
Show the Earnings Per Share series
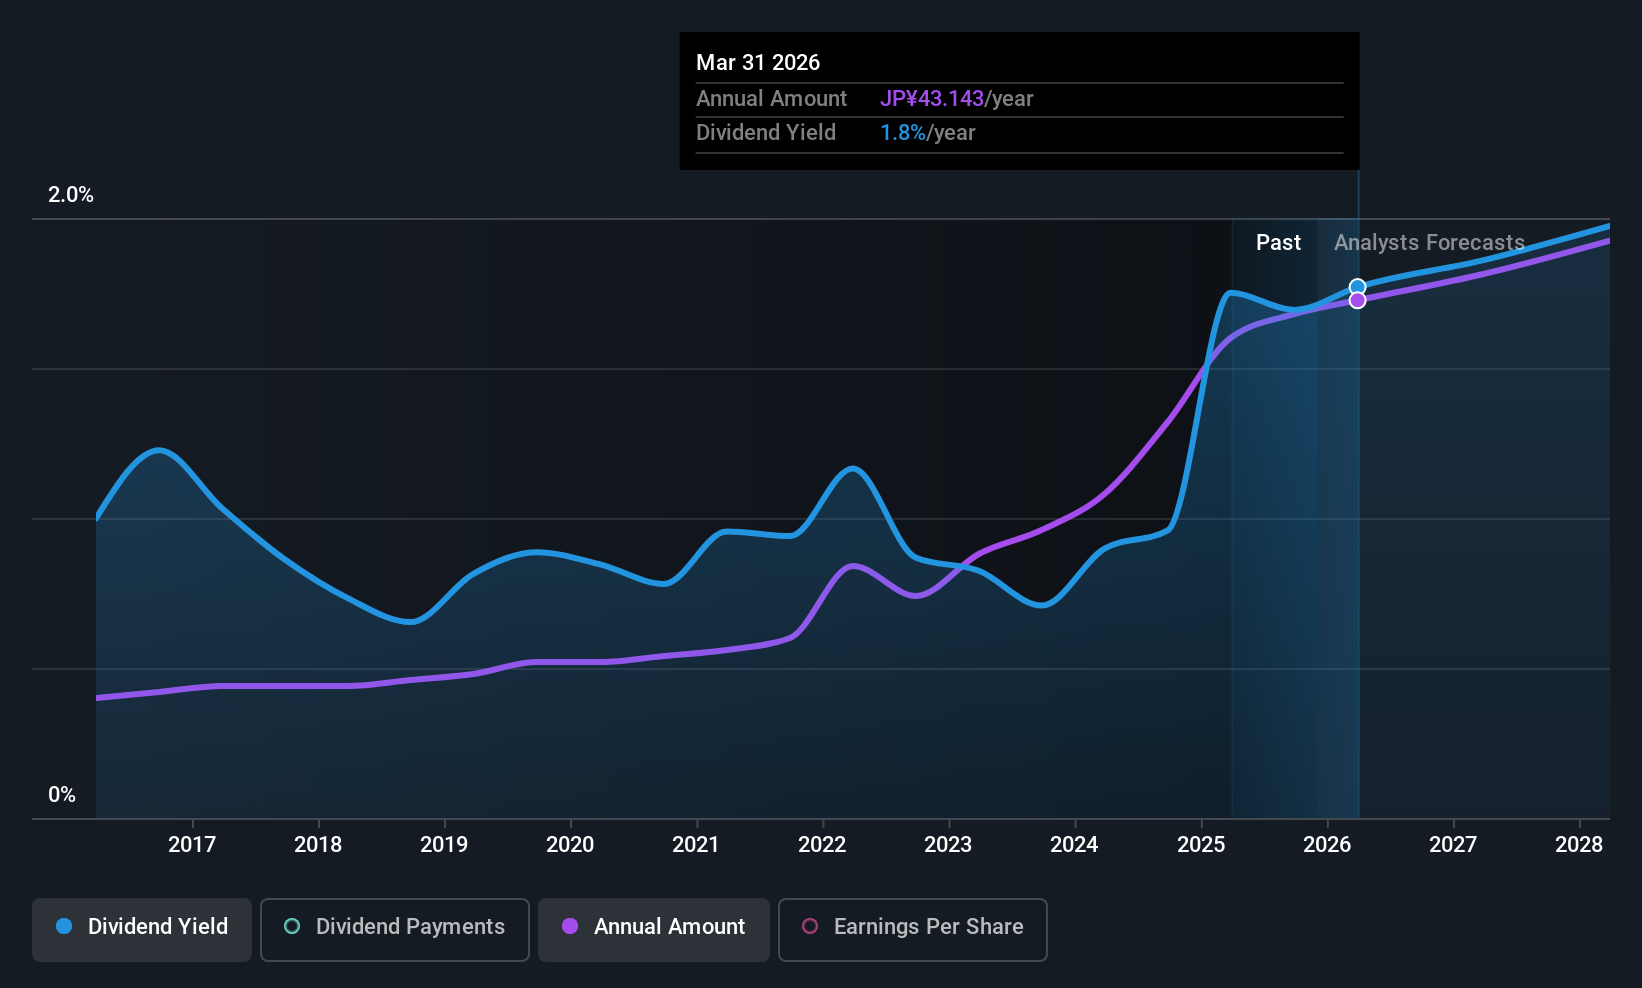point(912,928)
